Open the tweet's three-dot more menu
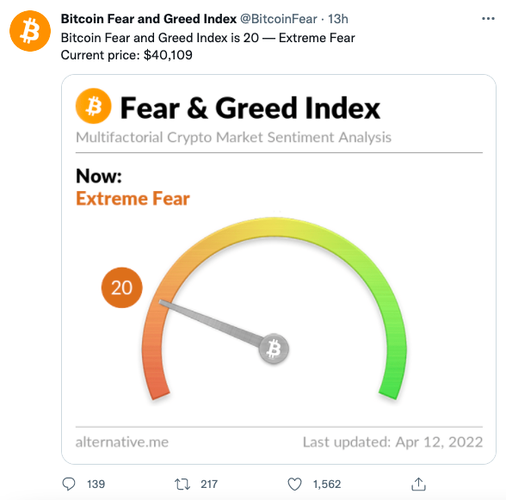 pos(488,19)
